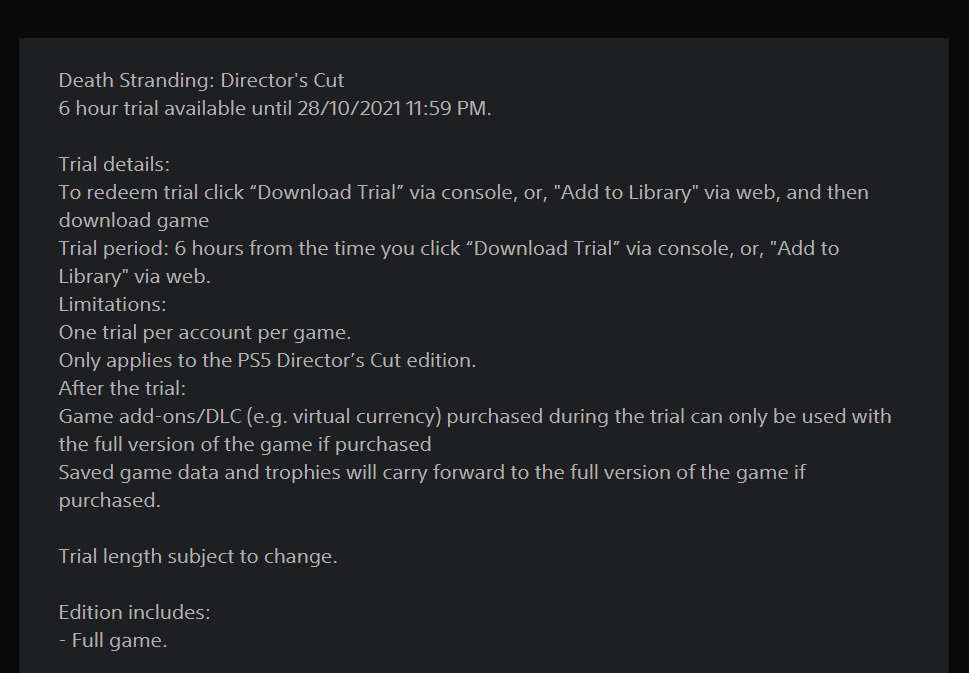Click the line starting "Trial period: 6 hours"
This screenshot has width=969, height=673.
[x=448, y=248]
